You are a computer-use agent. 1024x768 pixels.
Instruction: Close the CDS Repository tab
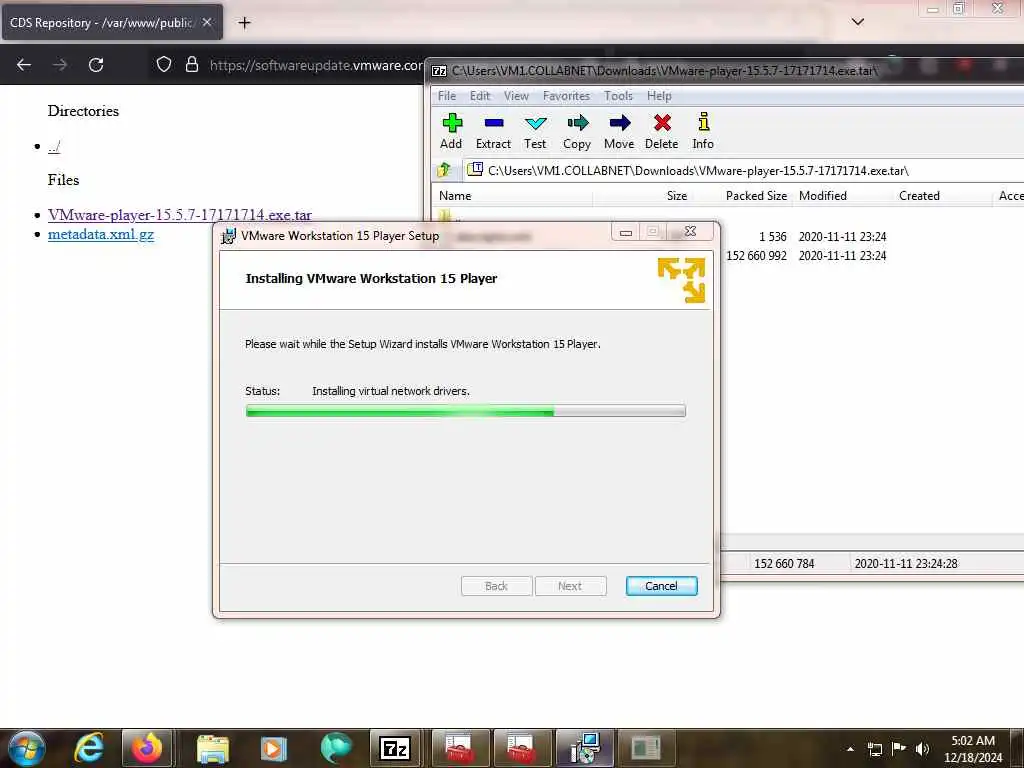[x=207, y=22]
